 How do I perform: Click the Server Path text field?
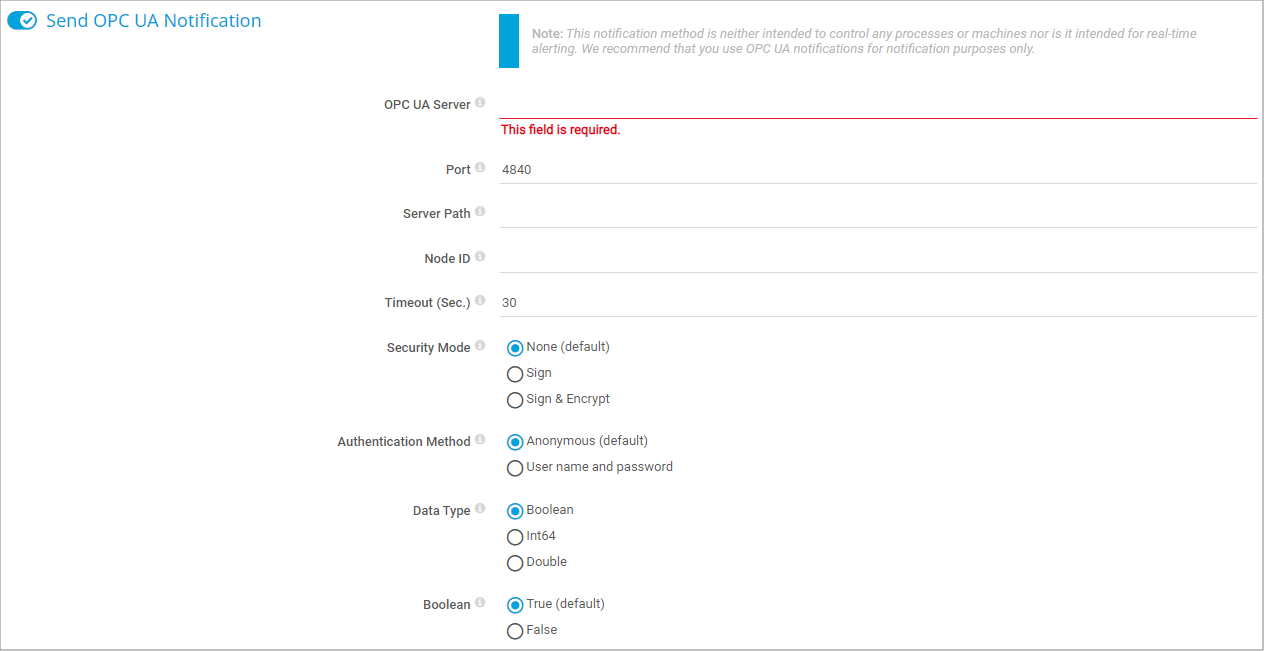tap(878, 214)
